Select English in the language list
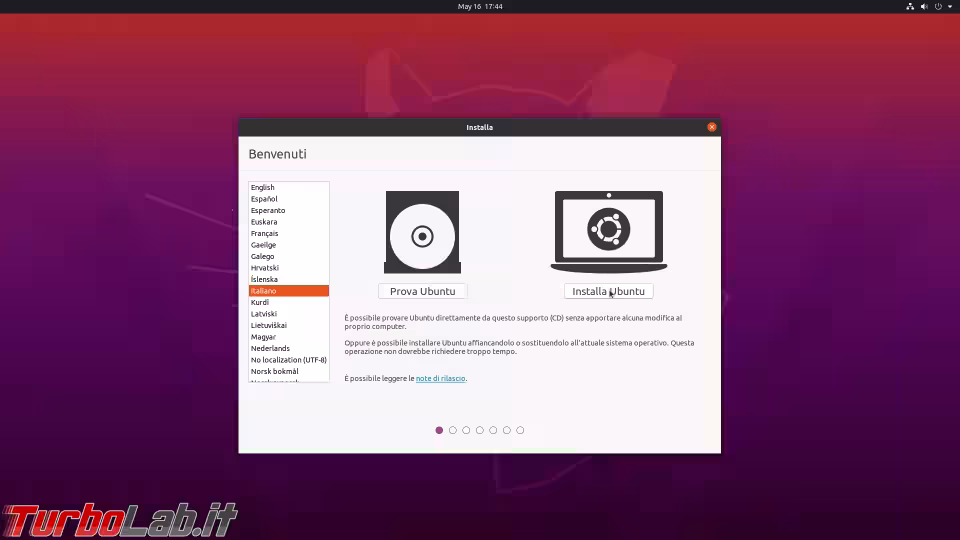 [289, 187]
